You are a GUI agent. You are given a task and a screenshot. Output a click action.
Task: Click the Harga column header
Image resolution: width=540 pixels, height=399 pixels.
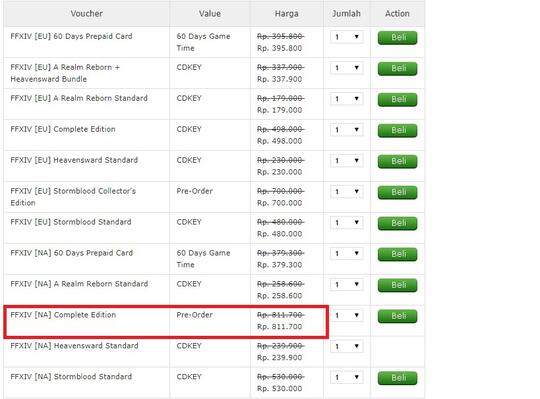287,14
